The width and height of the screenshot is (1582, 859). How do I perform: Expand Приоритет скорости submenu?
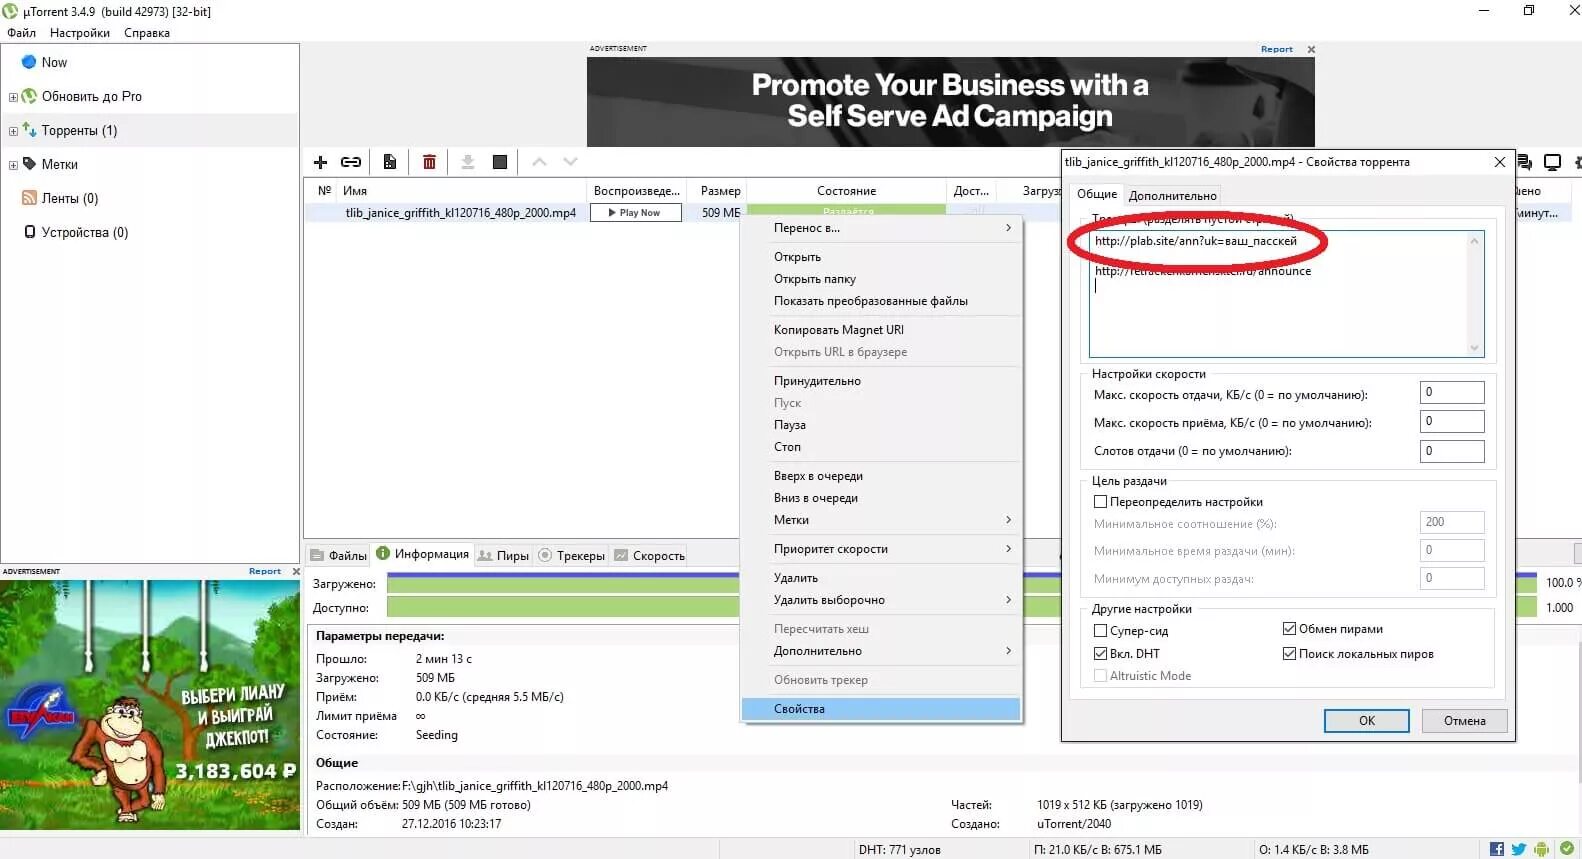point(882,549)
